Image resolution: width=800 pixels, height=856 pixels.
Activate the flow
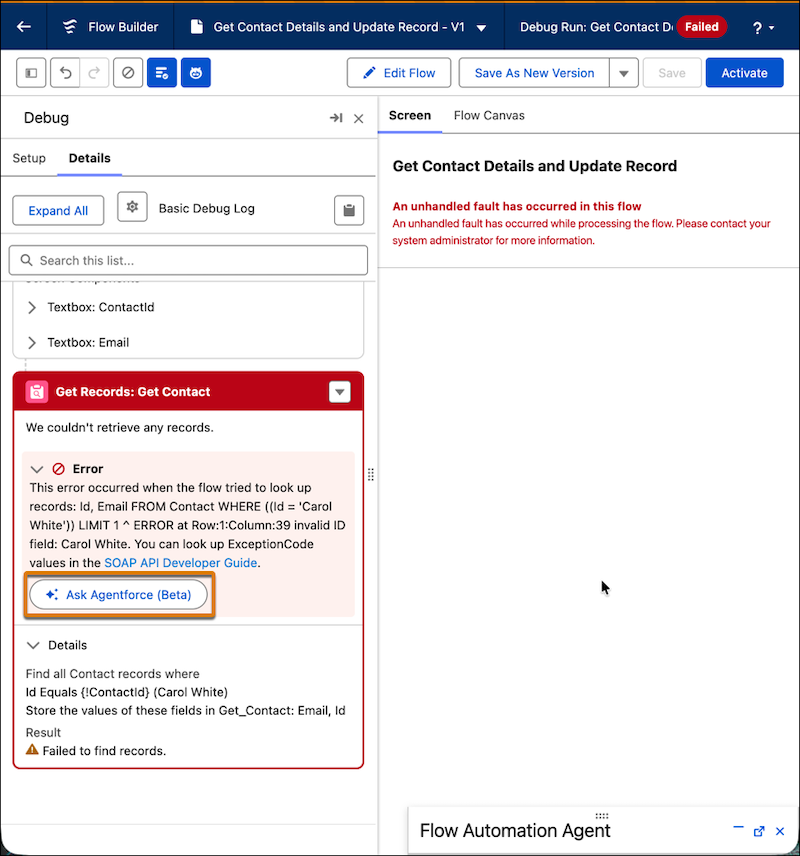(x=744, y=73)
